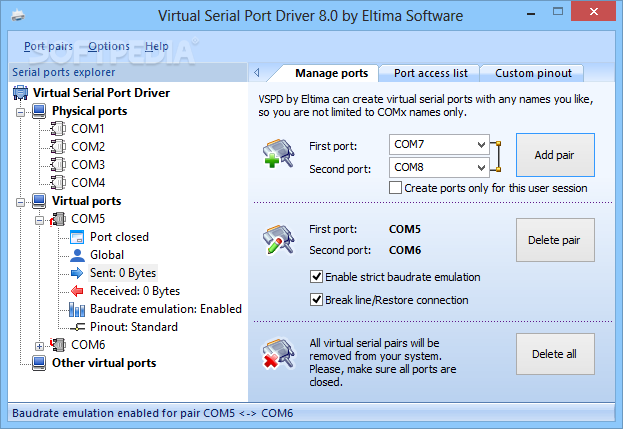Click the Virtual ports computer icon

(x=39, y=201)
